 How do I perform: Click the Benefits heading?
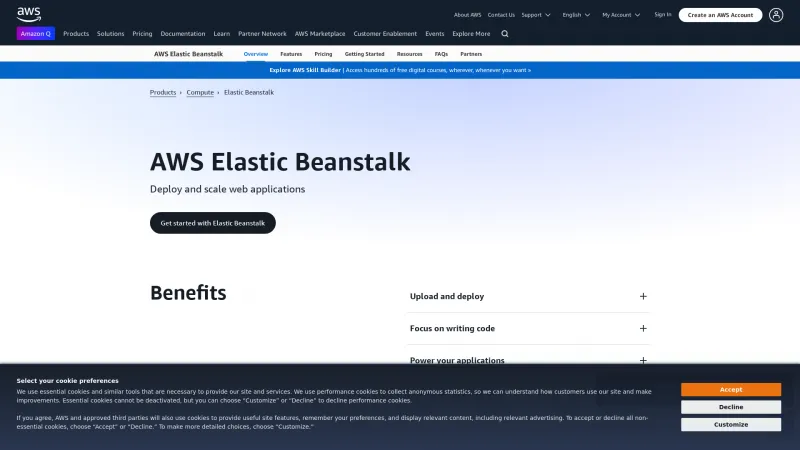click(188, 293)
